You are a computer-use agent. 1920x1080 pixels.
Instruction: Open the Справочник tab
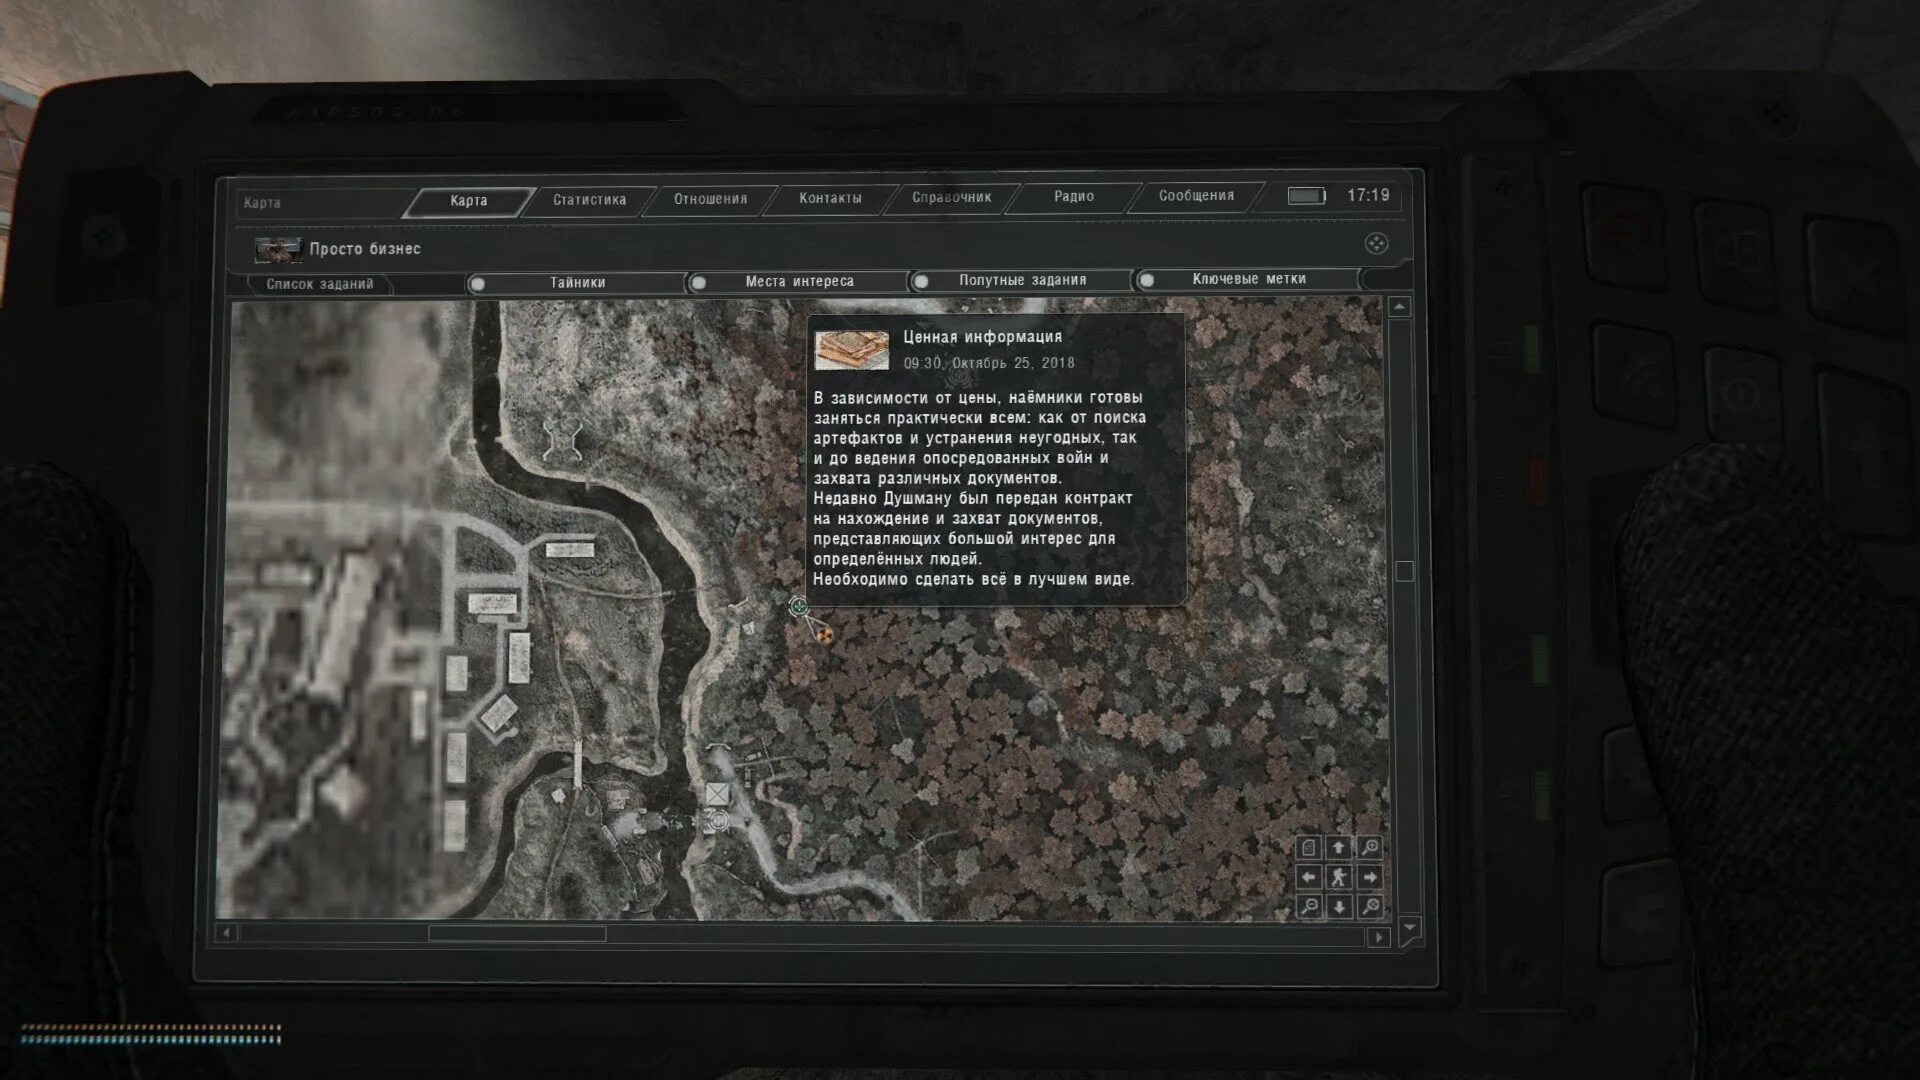[x=951, y=197]
